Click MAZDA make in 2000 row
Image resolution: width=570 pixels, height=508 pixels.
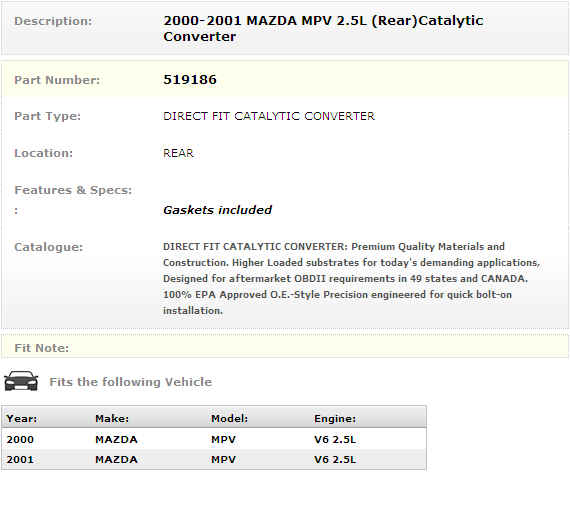pyautogui.click(x=116, y=439)
